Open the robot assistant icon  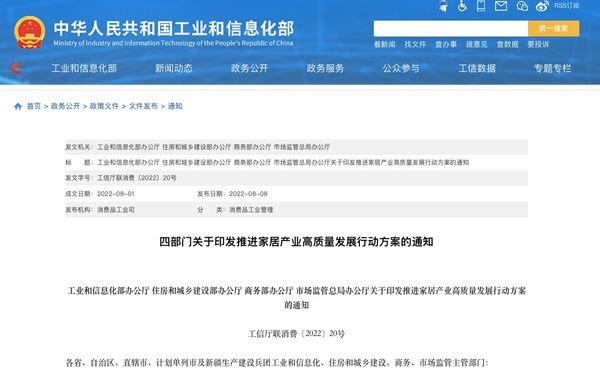pyautogui.click(x=443, y=6)
